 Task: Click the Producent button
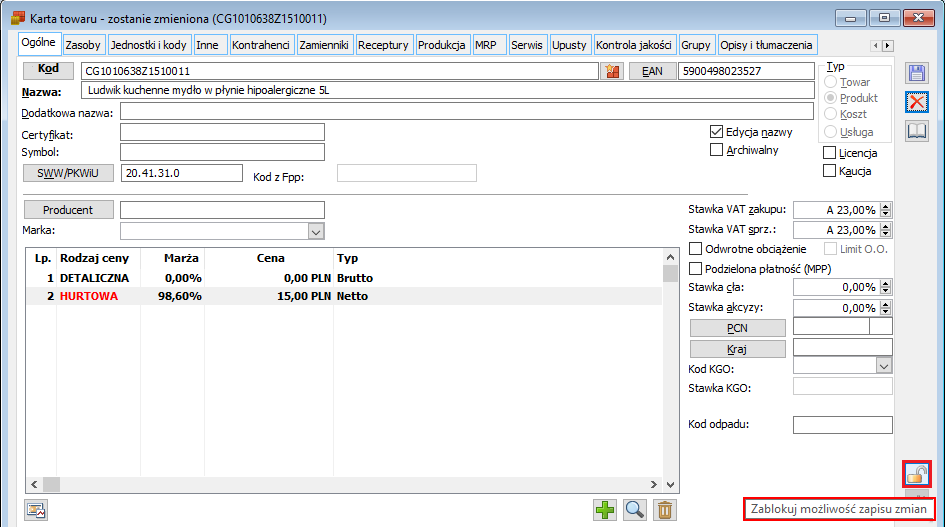tap(68, 210)
